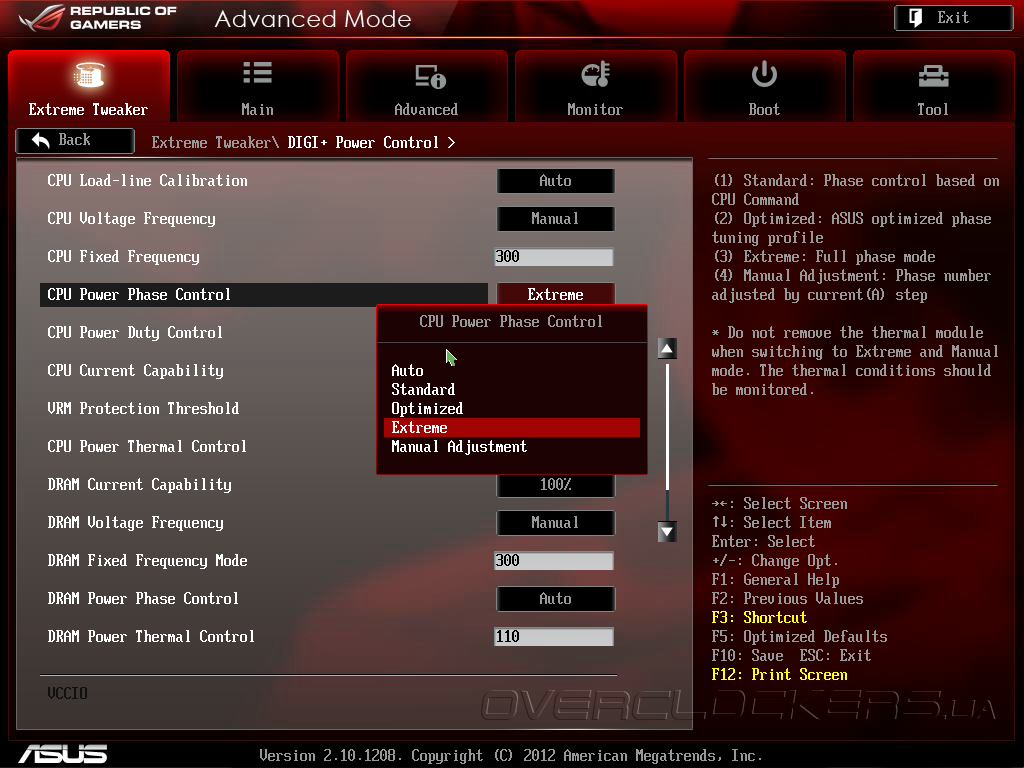Click the CPU Fixed Frequency input field
This screenshot has width=1024, height=768.
coord(554,257)
